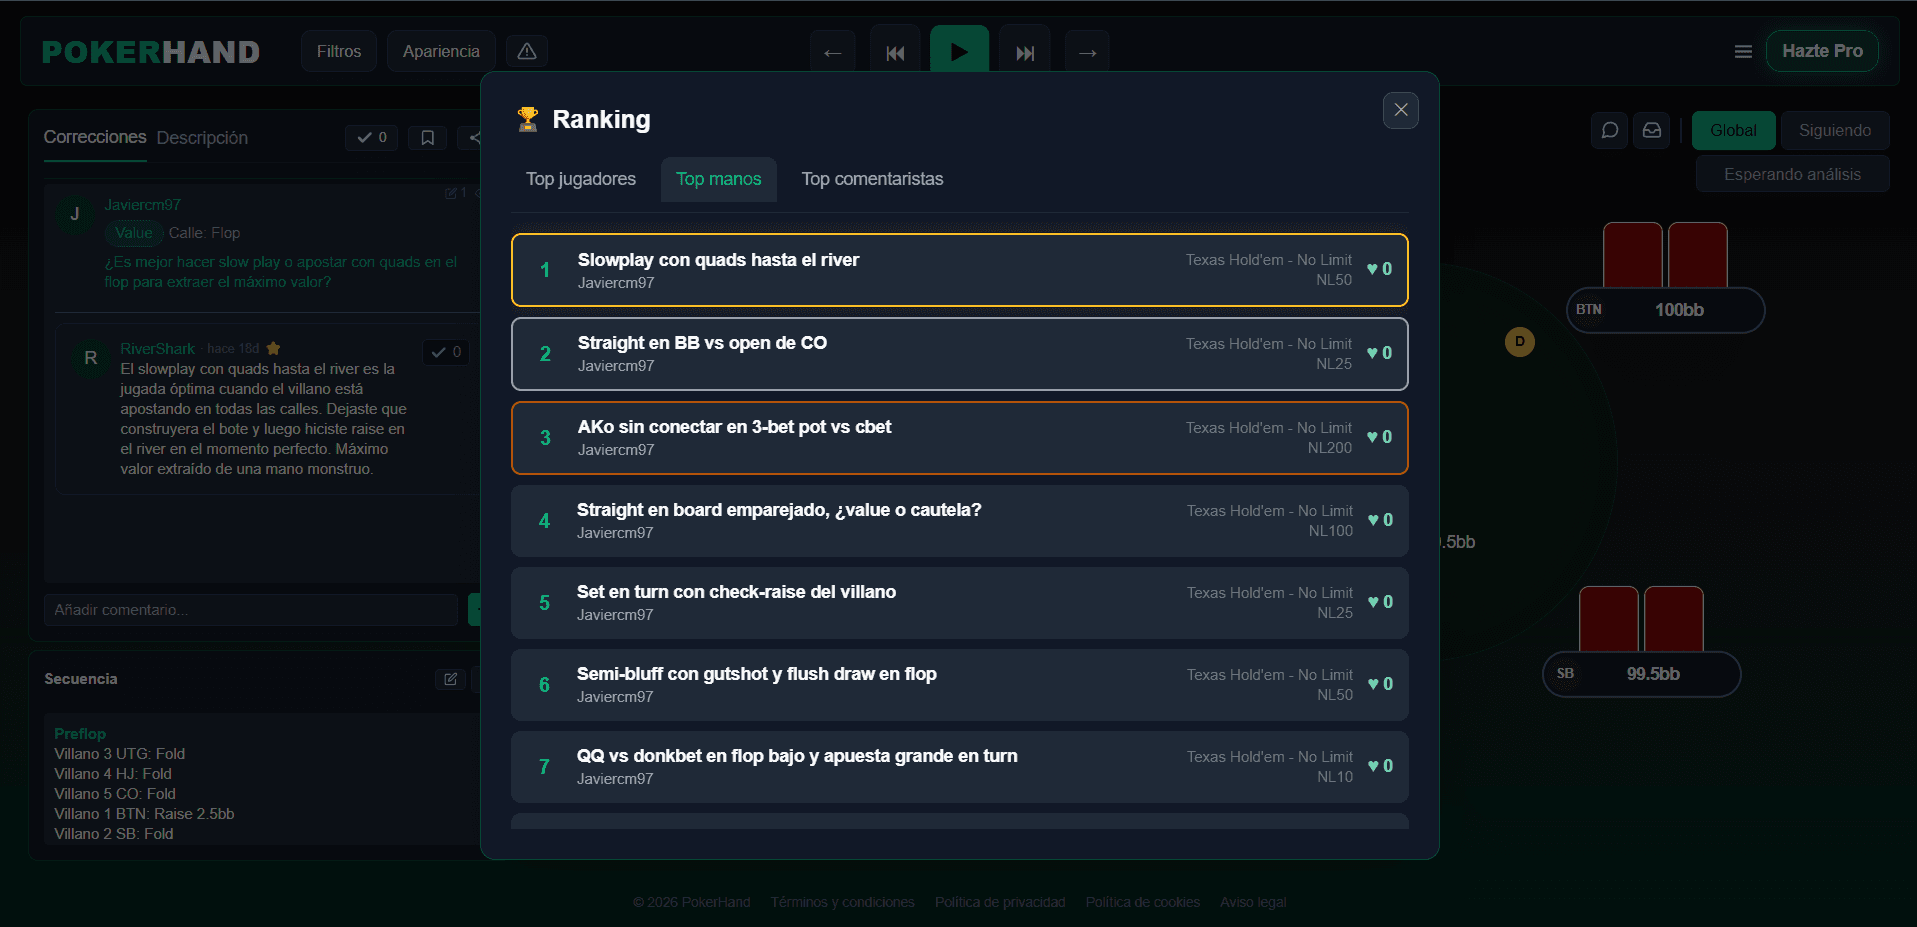
Task: Open hand 'Semi-bluff con gutshot y flush draw'
Action: [959, 685]
